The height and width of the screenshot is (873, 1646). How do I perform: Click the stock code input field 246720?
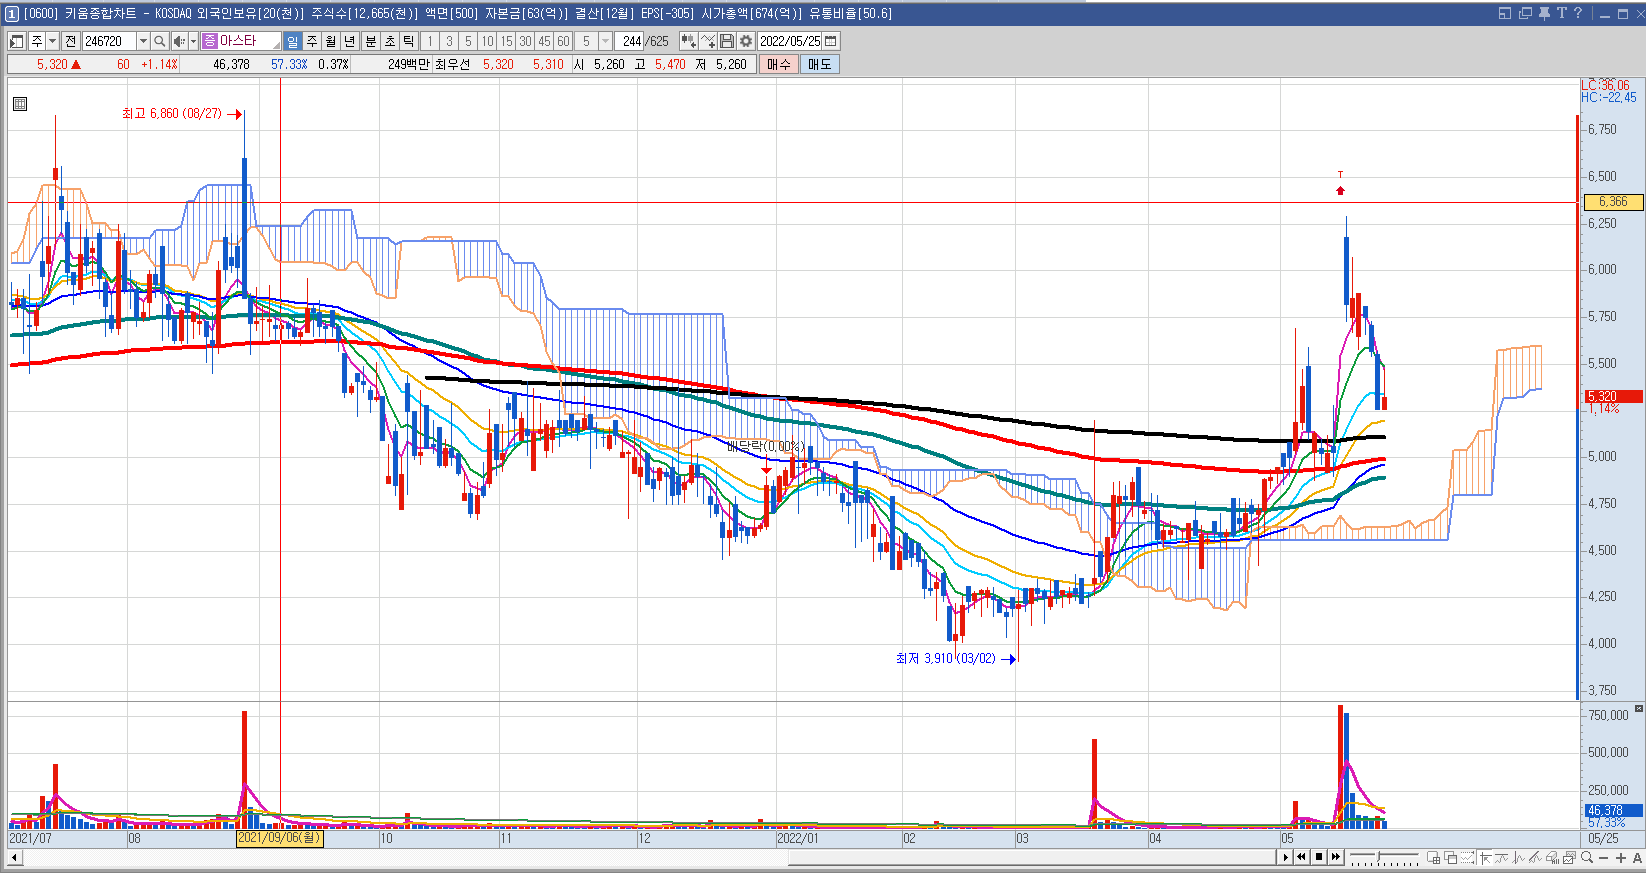(x=109, y=41)
